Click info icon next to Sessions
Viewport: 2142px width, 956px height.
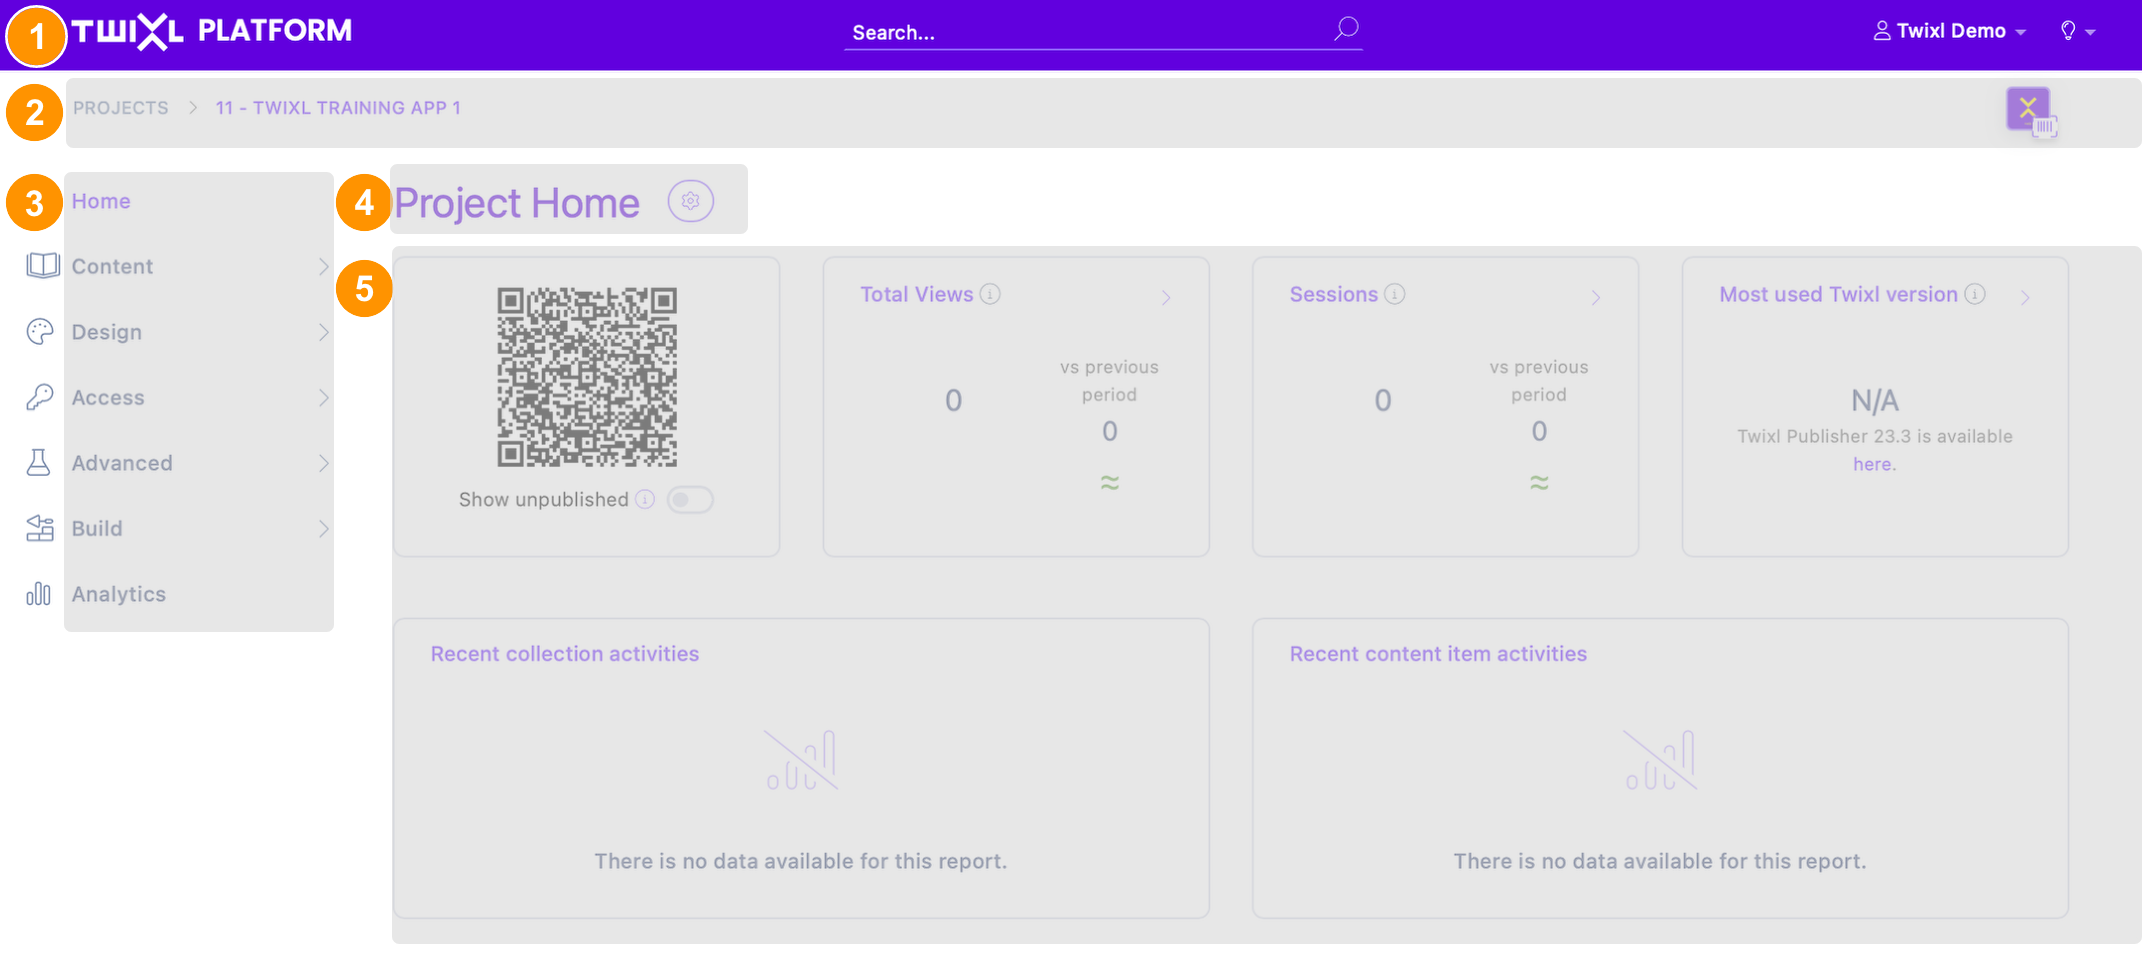tap(1395, 294)
